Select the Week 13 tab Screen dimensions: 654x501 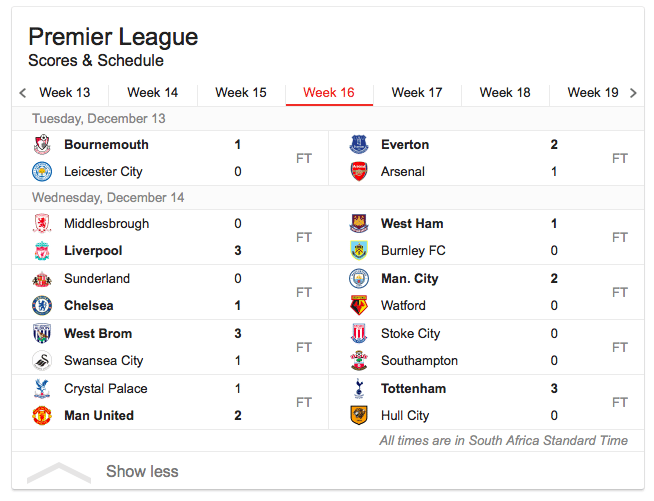pyautogui.click(x=65, y=93)
